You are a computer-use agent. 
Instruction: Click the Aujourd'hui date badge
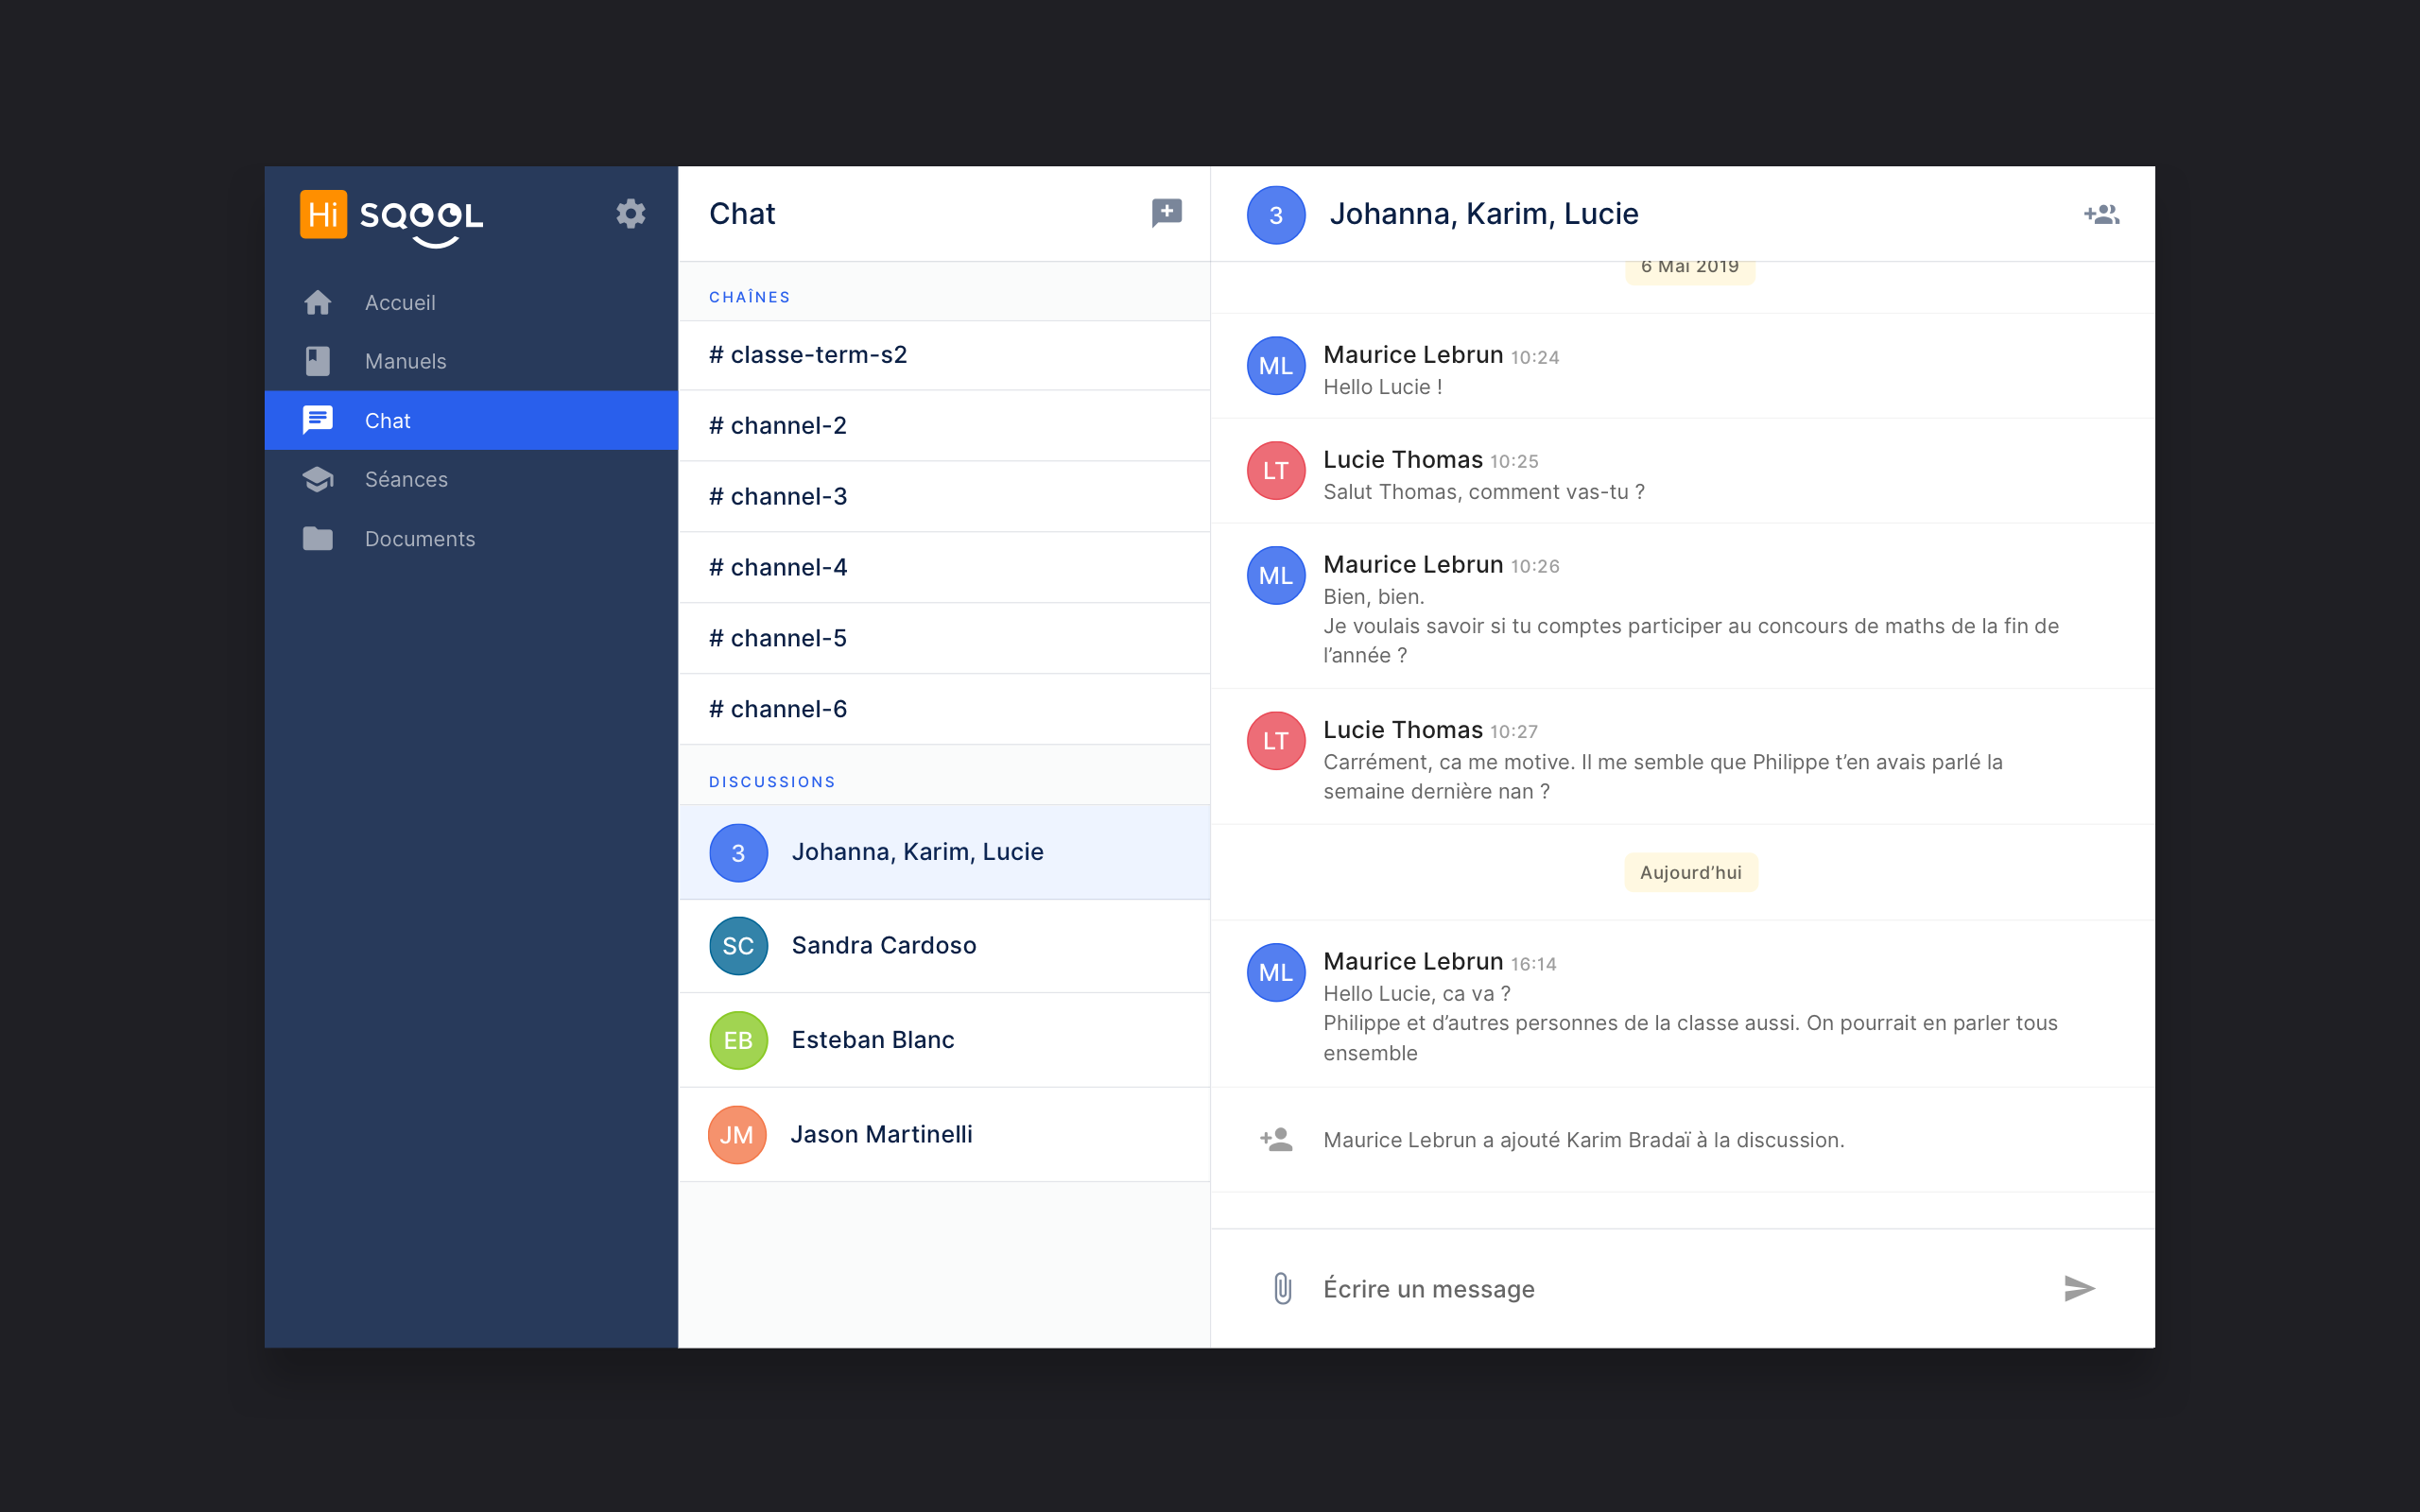pos(1691,872)
